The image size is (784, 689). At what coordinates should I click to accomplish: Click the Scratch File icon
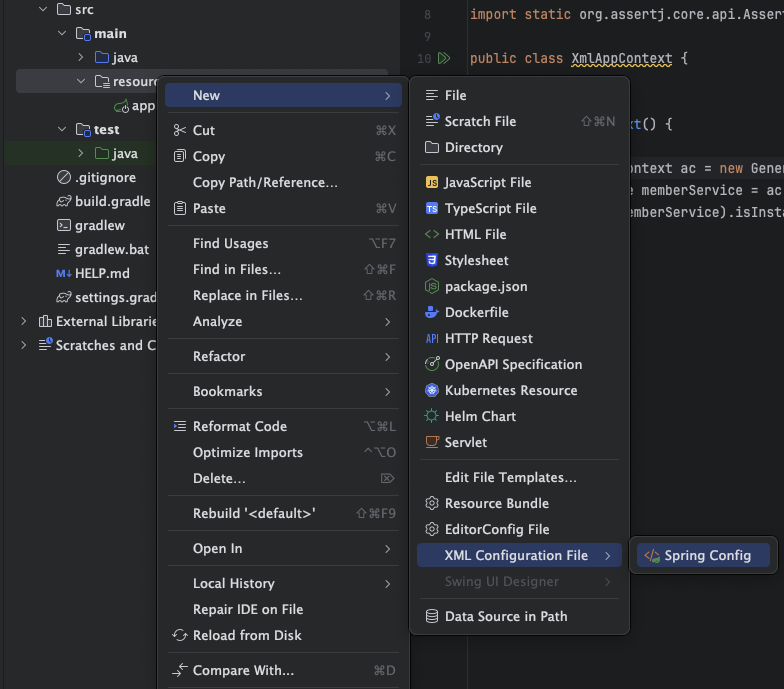[x=432, y=121]
